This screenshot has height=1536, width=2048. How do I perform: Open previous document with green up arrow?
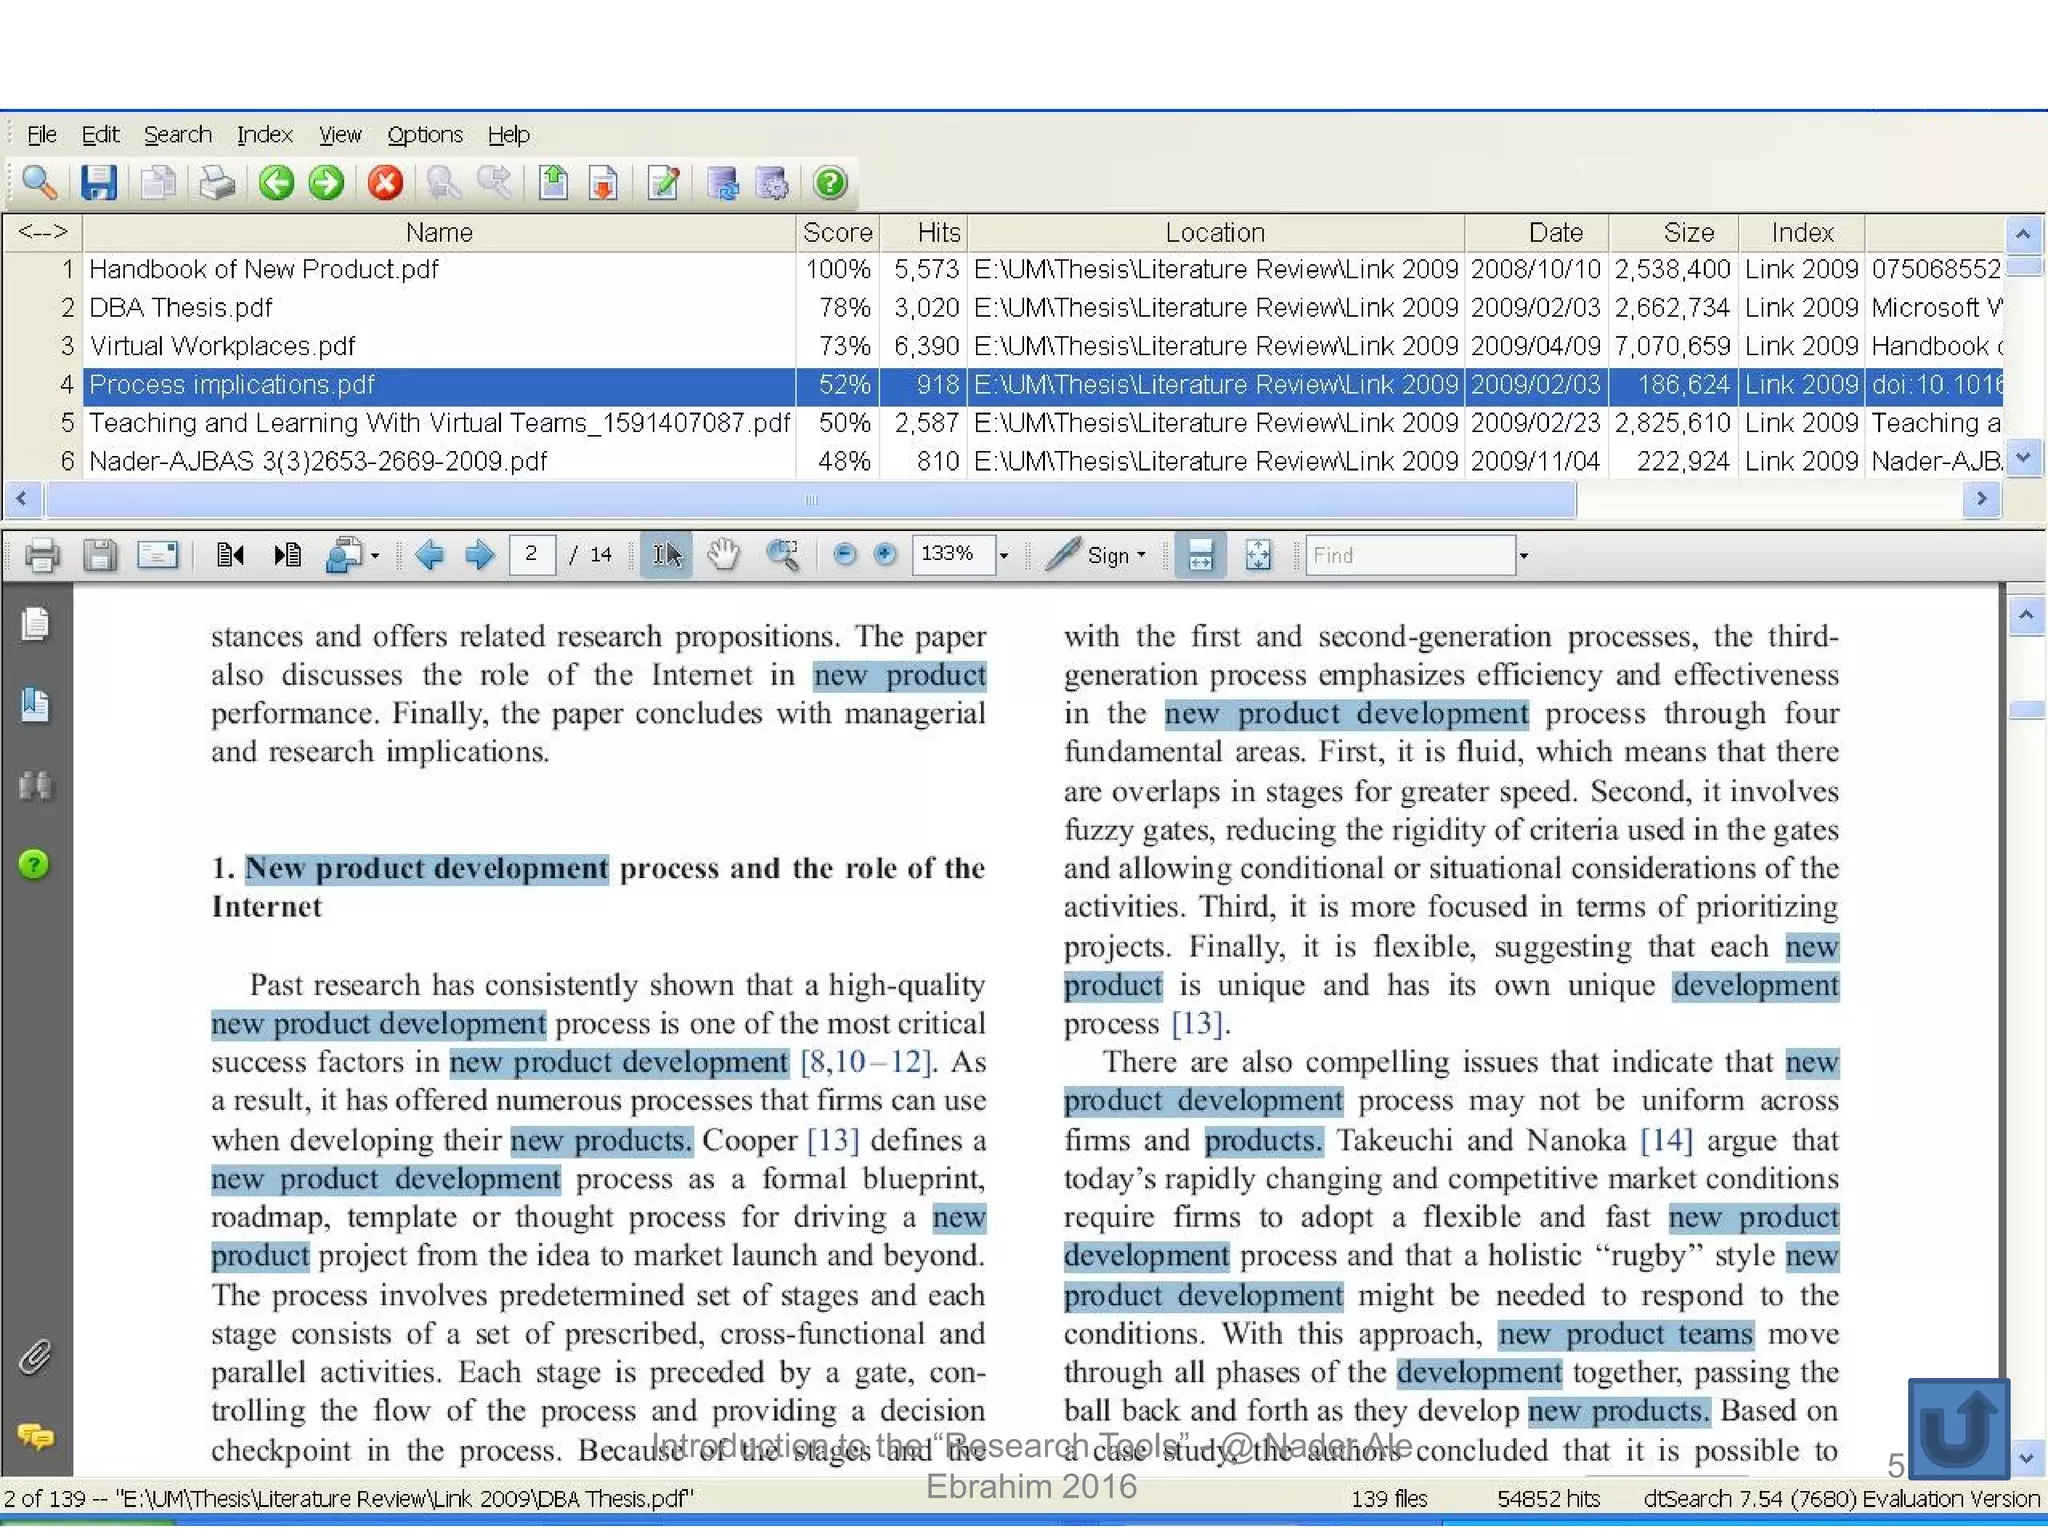click(554, 183)
